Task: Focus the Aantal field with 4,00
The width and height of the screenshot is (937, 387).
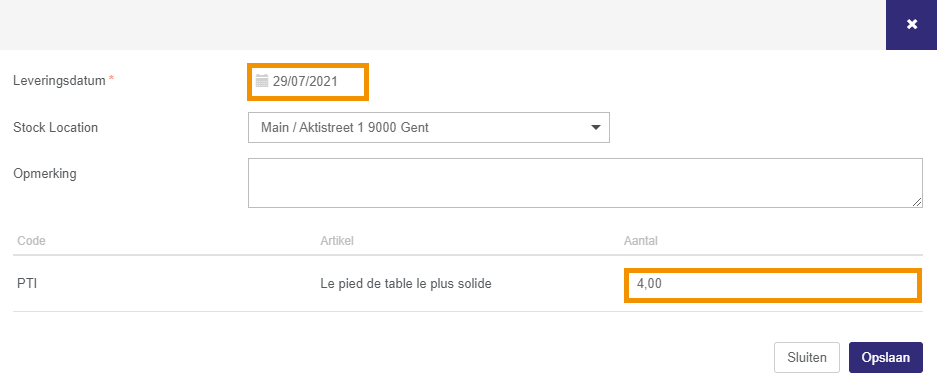Action: 772,285
